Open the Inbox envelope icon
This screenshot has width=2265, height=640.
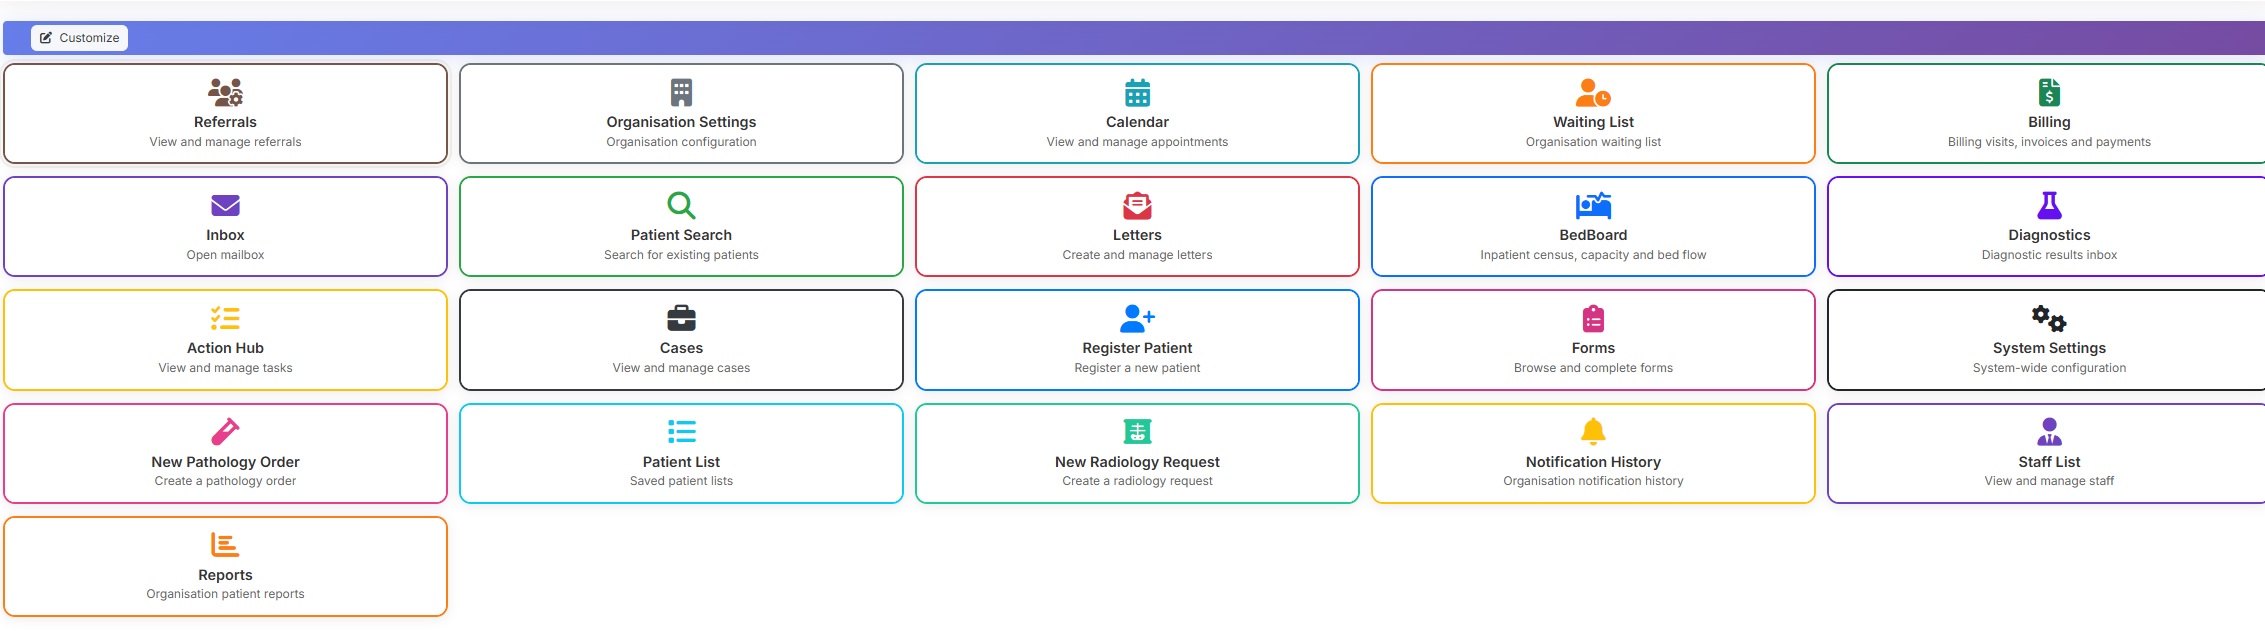point(225,205)
